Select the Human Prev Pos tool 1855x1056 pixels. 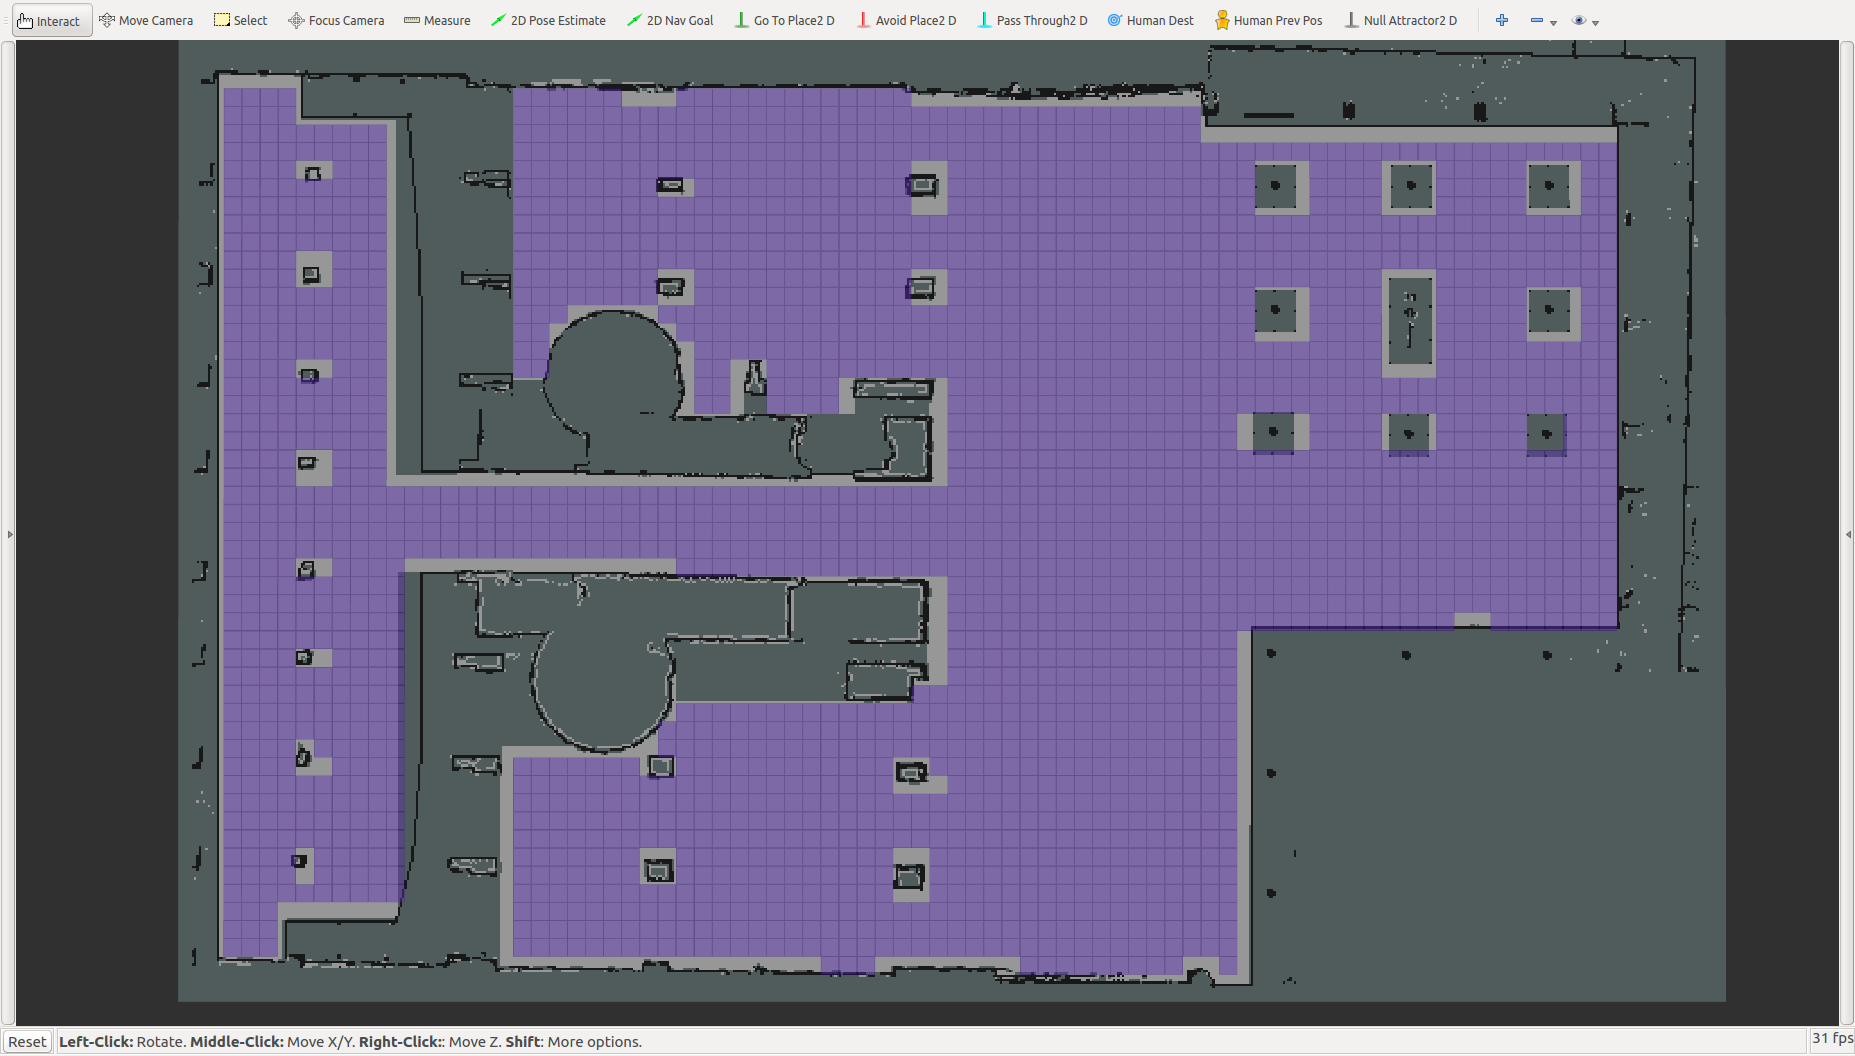[x=1268, y=20]
